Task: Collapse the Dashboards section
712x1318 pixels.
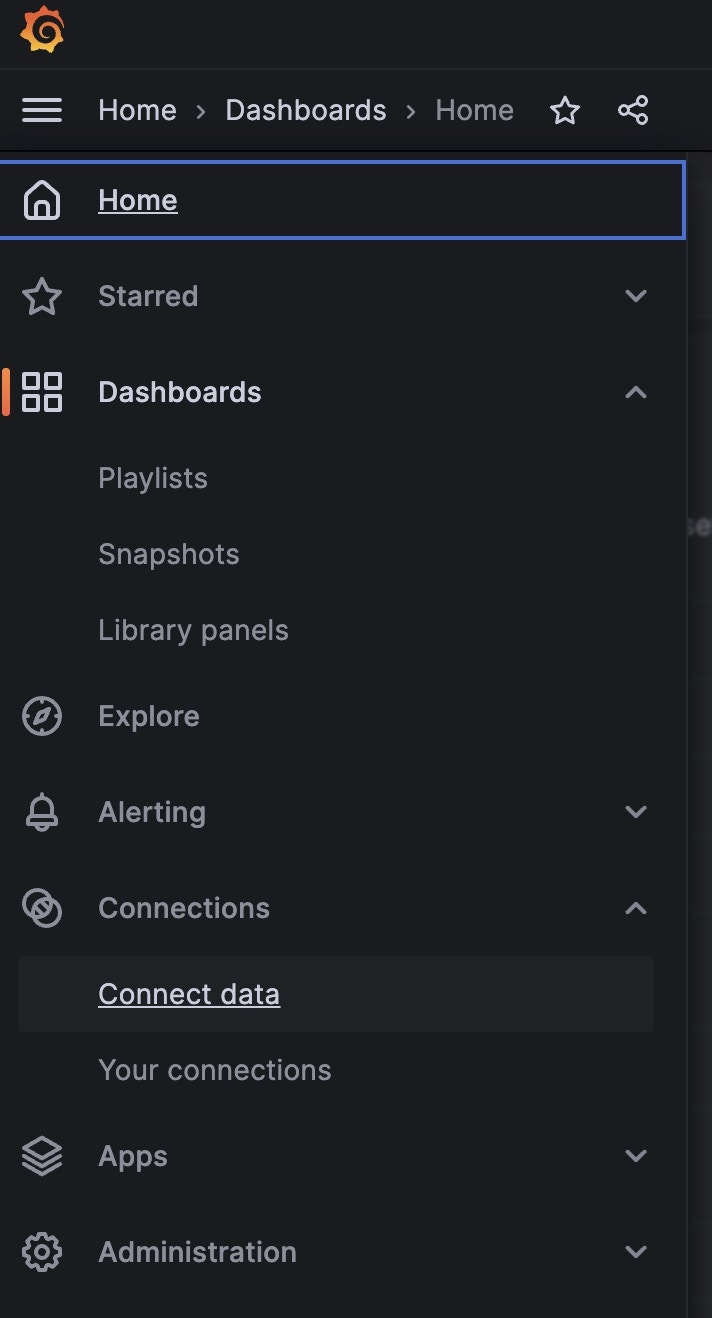Action: (636, 392)
